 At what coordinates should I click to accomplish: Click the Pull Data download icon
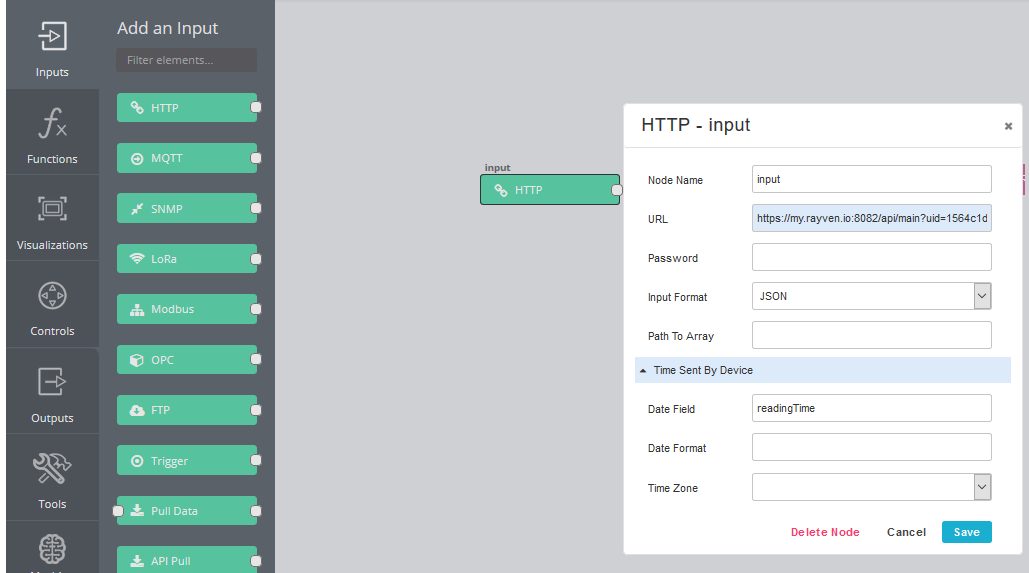coord(136,510)
